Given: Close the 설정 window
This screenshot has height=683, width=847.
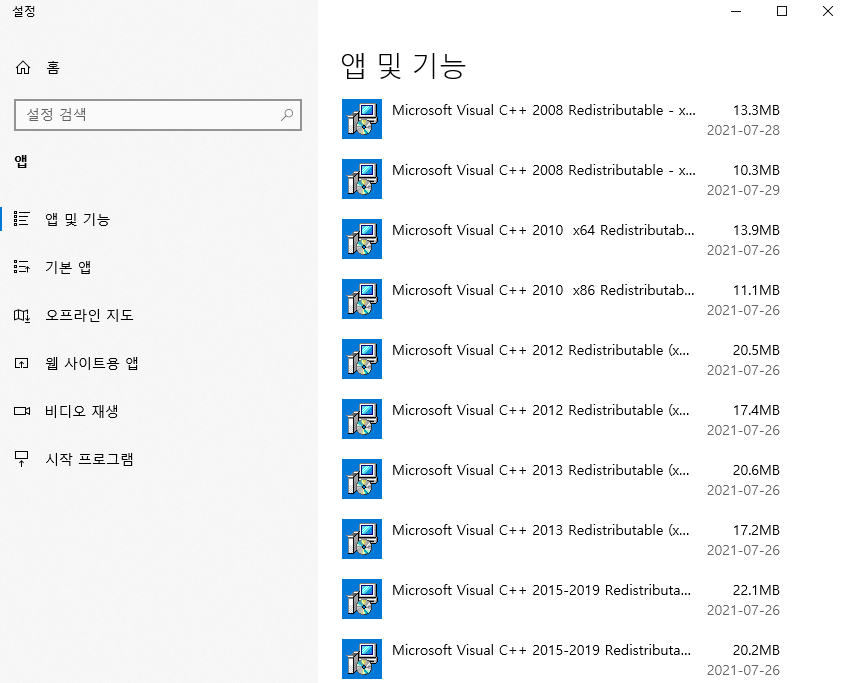Looking at the screenshot, I should pyautogui.click(x=827, y=11).
